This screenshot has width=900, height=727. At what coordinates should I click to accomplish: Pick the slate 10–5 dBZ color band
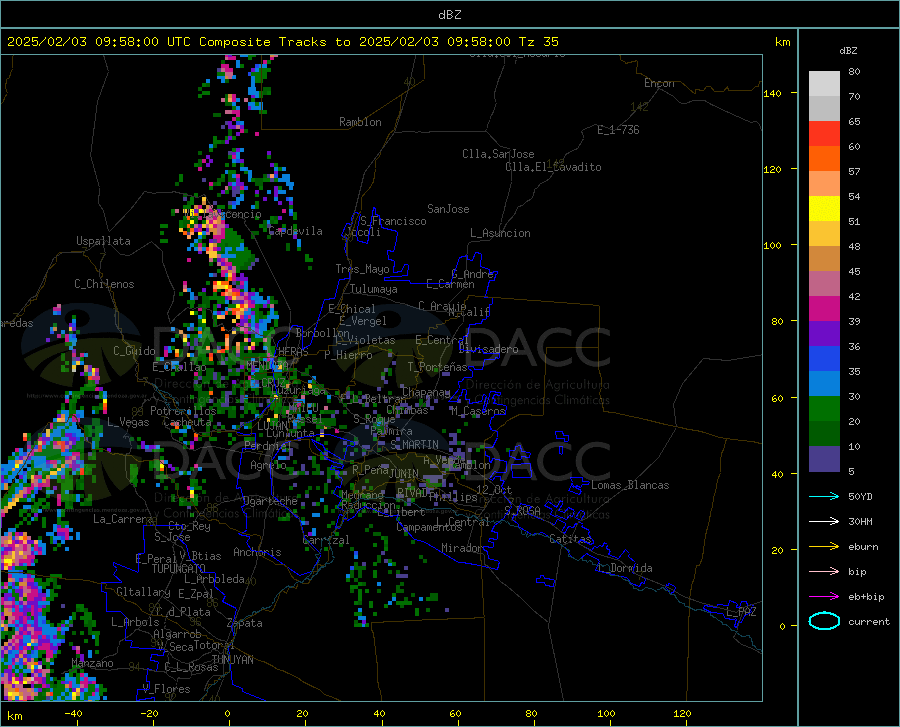coord(824,459)
